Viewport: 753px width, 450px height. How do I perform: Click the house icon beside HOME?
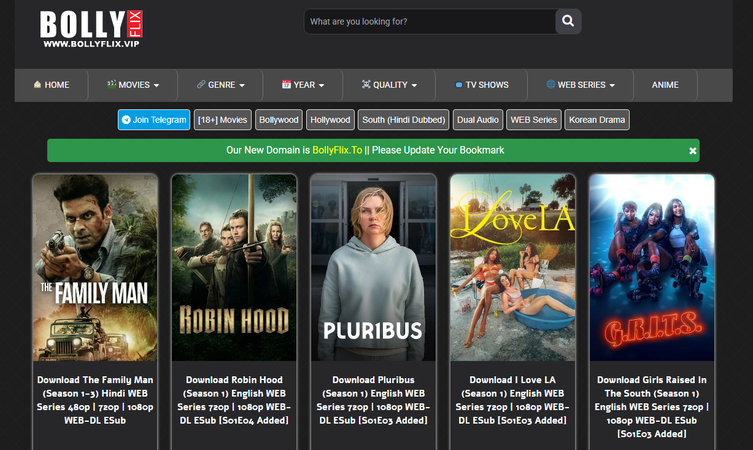[37, 85]
